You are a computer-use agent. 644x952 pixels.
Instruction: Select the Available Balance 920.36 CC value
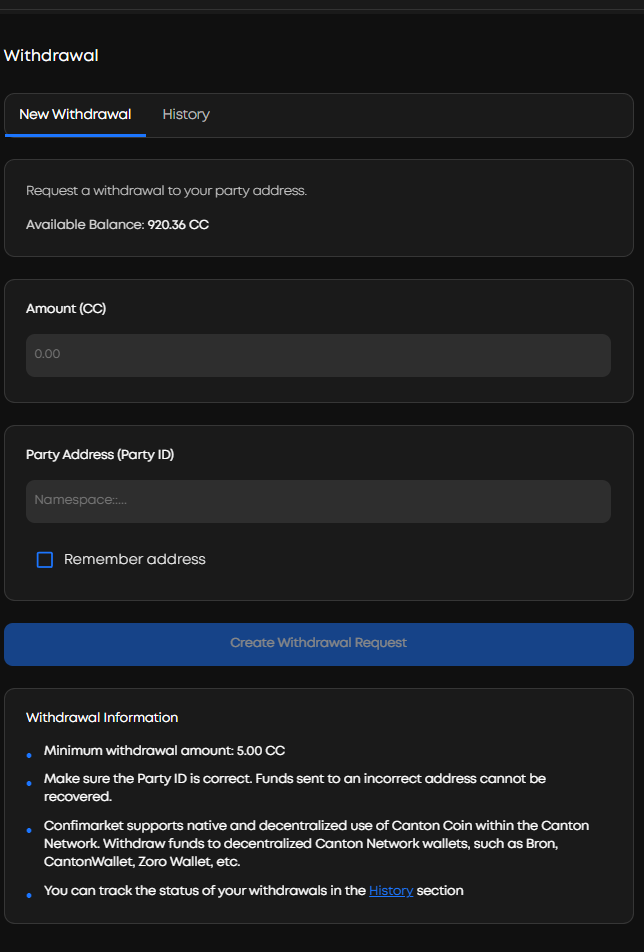pyautogui.click(x=178, y=225)
